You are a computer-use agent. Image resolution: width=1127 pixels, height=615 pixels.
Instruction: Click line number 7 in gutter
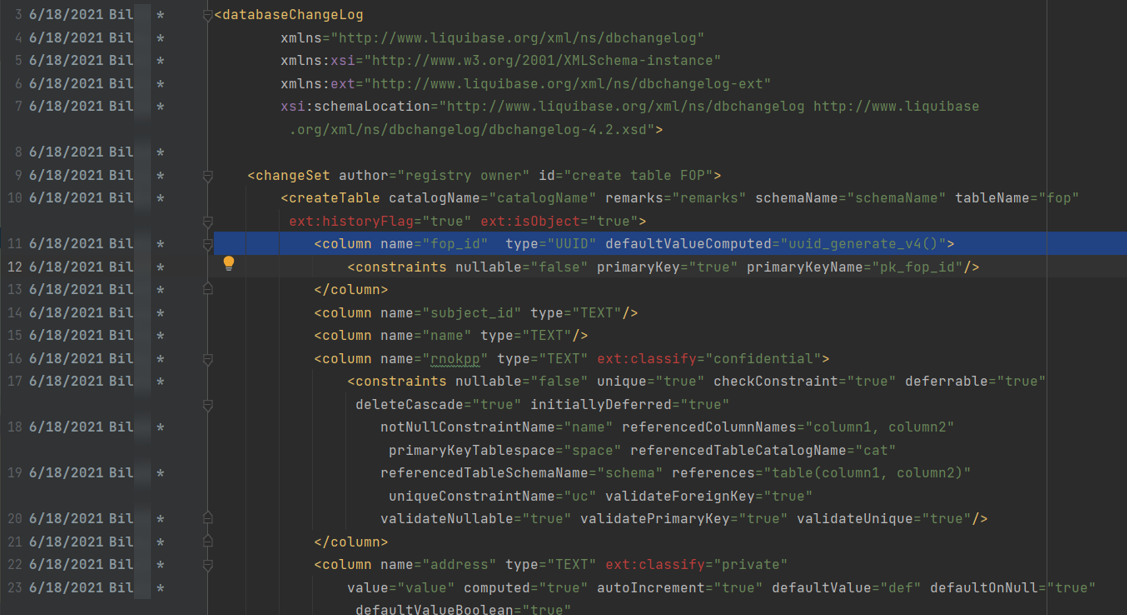(x=19, y=106)
